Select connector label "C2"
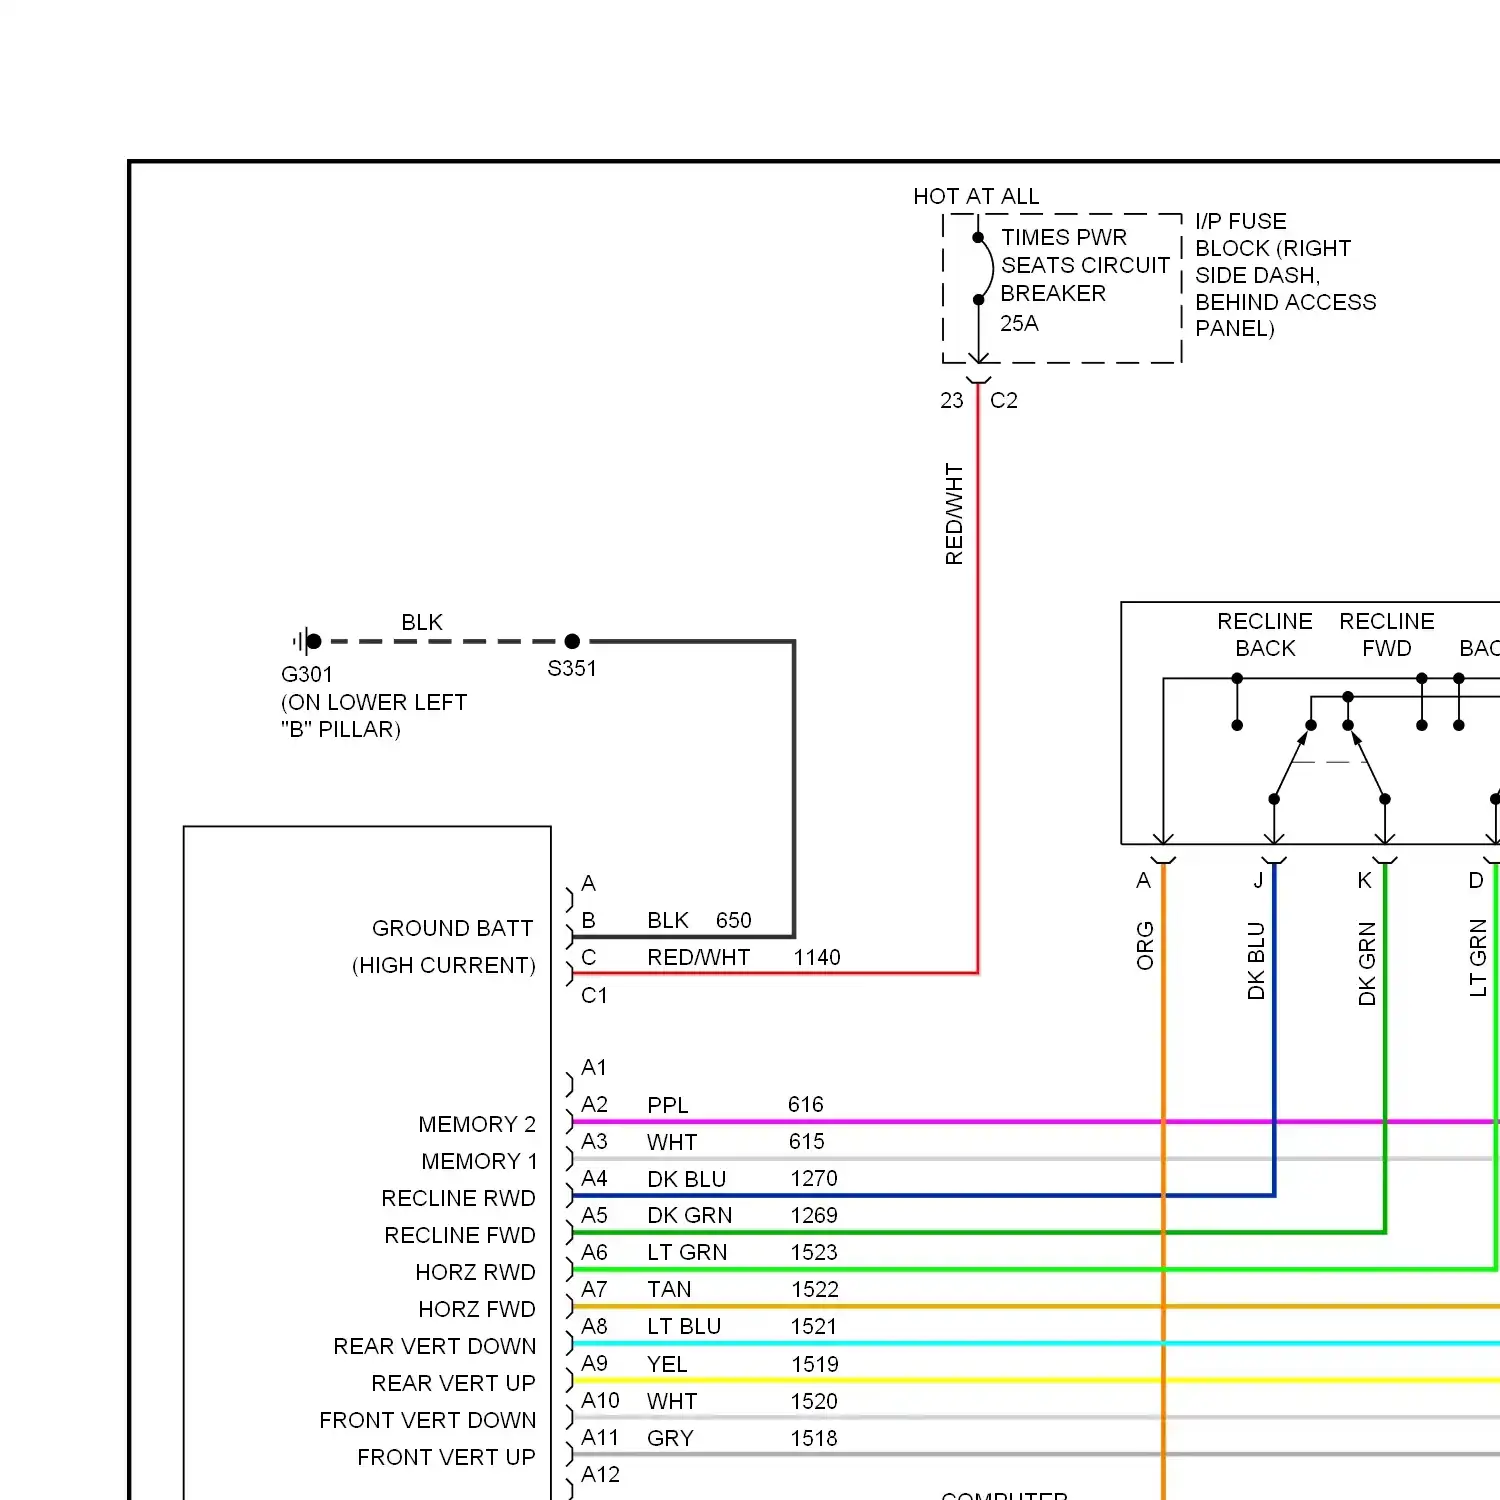This screenshot has width=1500, height=1500. pos(1004,400)
